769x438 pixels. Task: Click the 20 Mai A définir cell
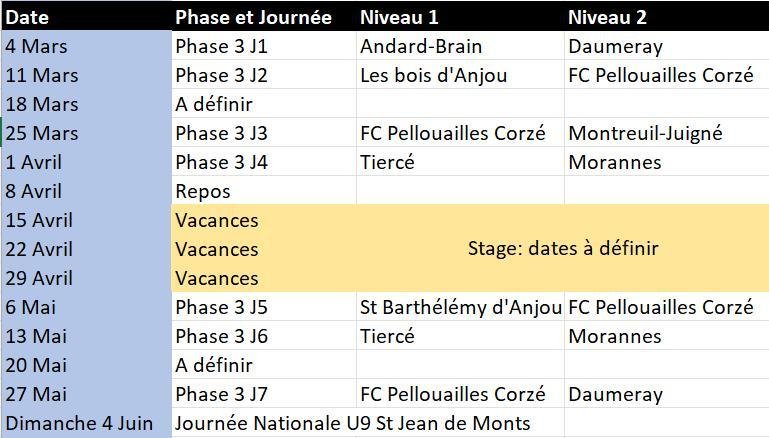click(x=214, y=365)
